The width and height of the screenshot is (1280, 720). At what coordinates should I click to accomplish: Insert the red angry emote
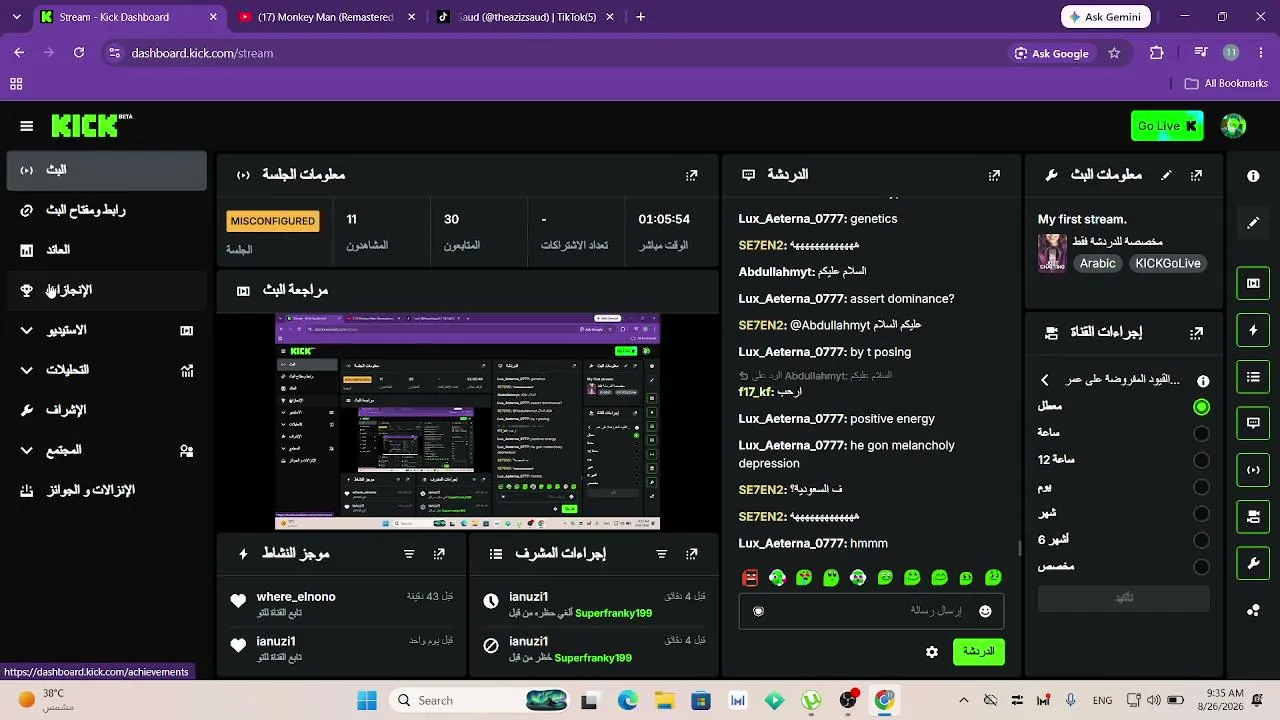pos(750,578)
